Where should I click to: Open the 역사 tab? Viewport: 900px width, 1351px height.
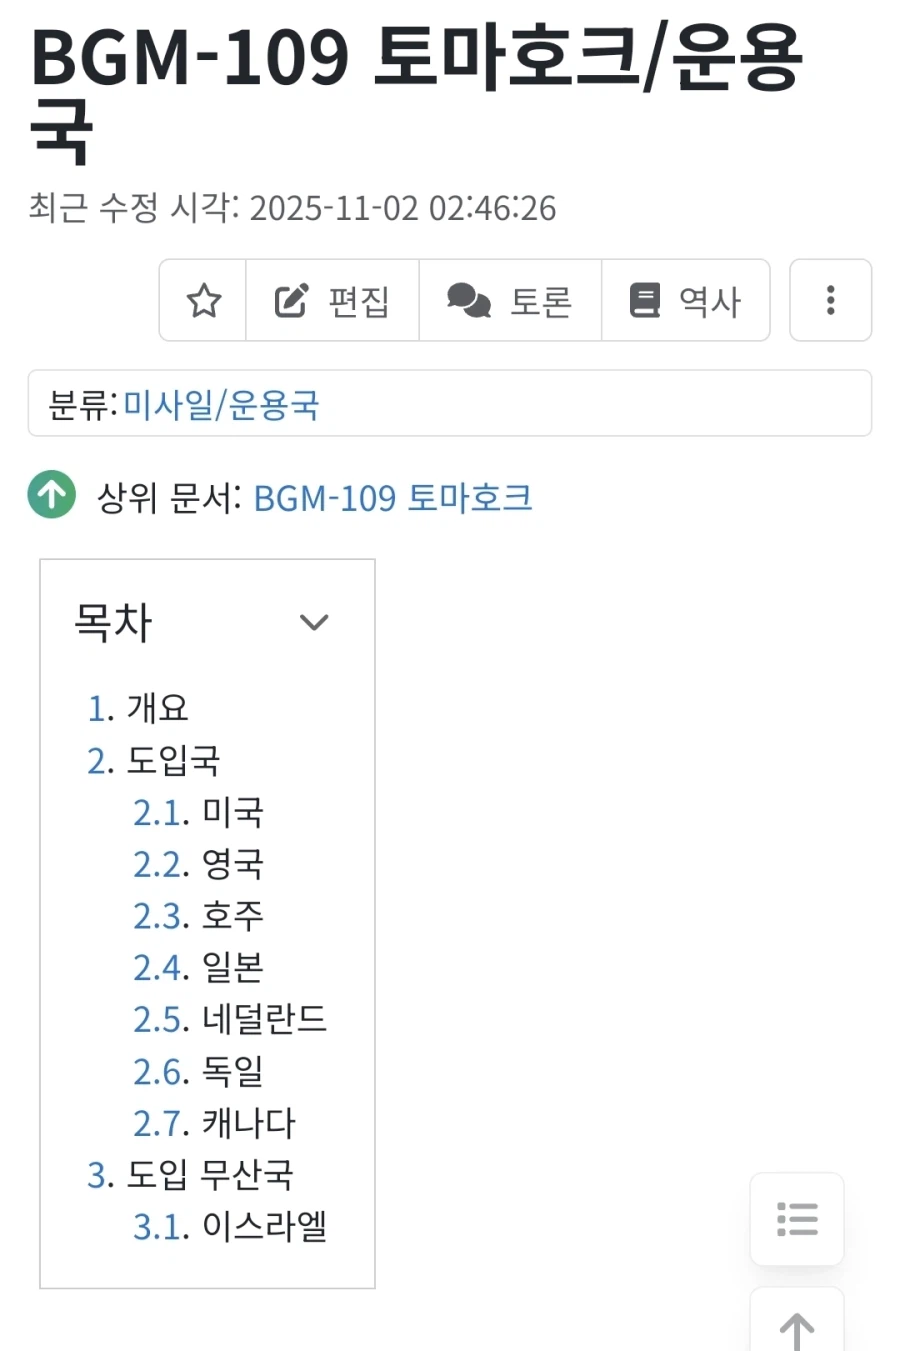(686, 300)
